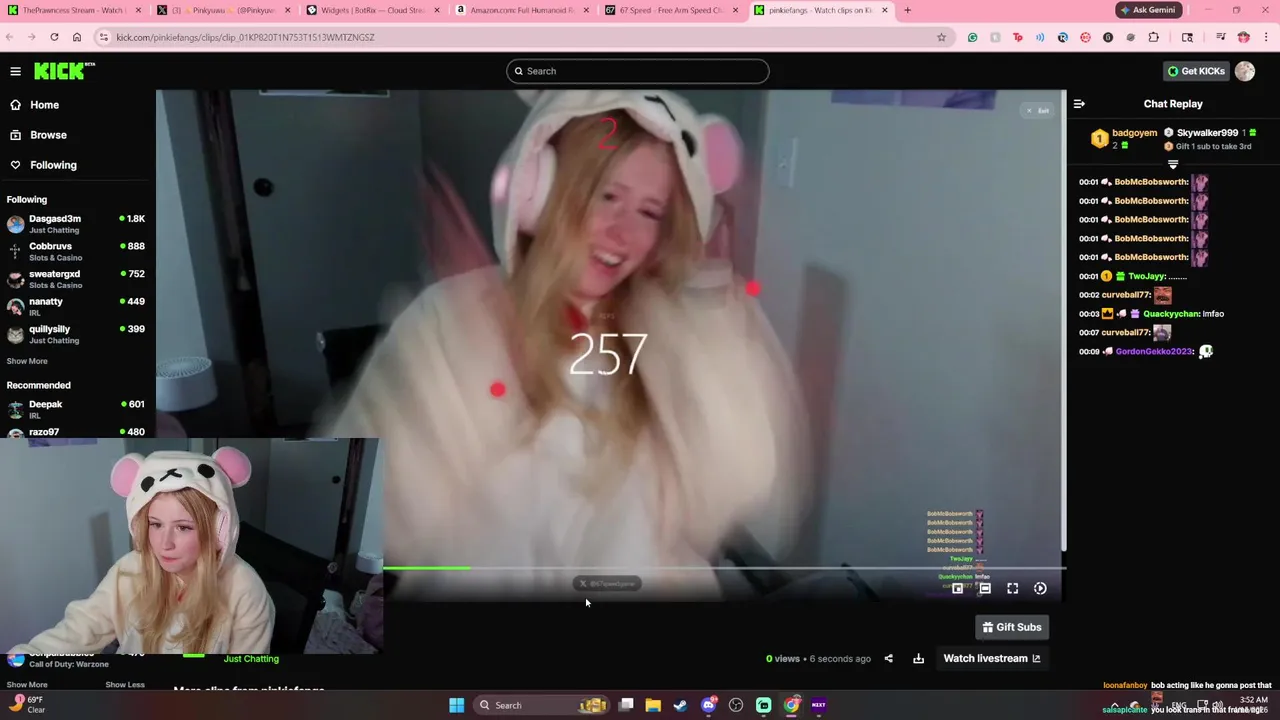Open OBS Studio from taskbar
This screenshot has width=1280, height=720.
pyautogui.click(x=736, y=705)
